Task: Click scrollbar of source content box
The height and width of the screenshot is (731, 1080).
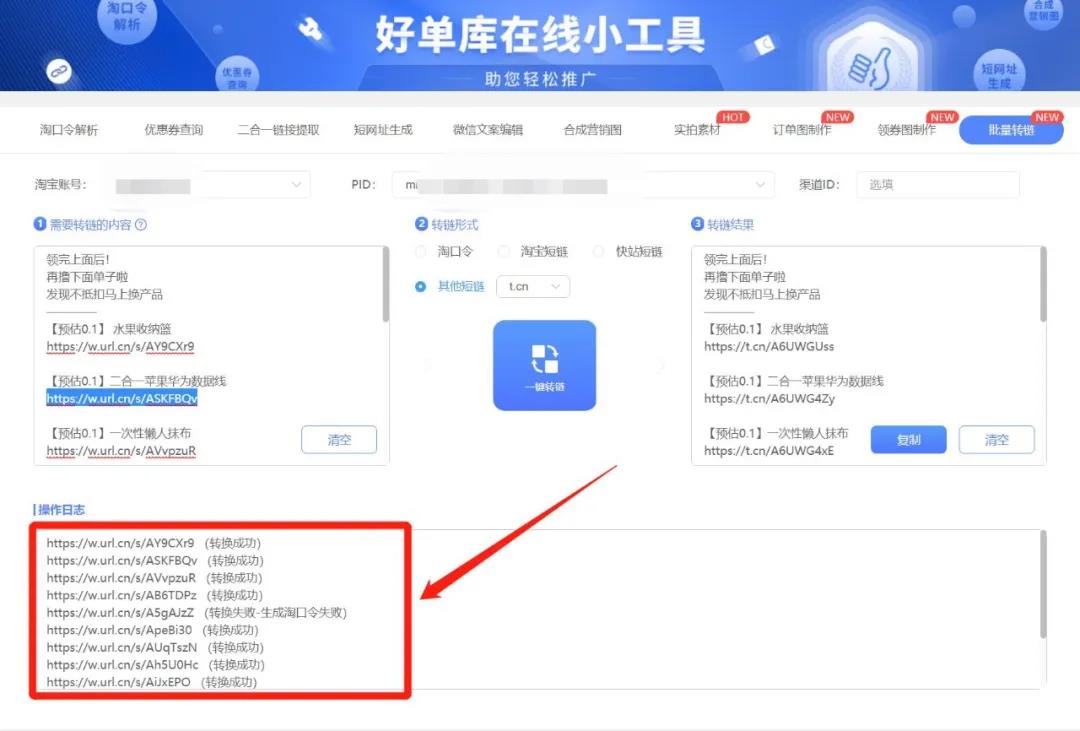Action: tap(386, 284)
